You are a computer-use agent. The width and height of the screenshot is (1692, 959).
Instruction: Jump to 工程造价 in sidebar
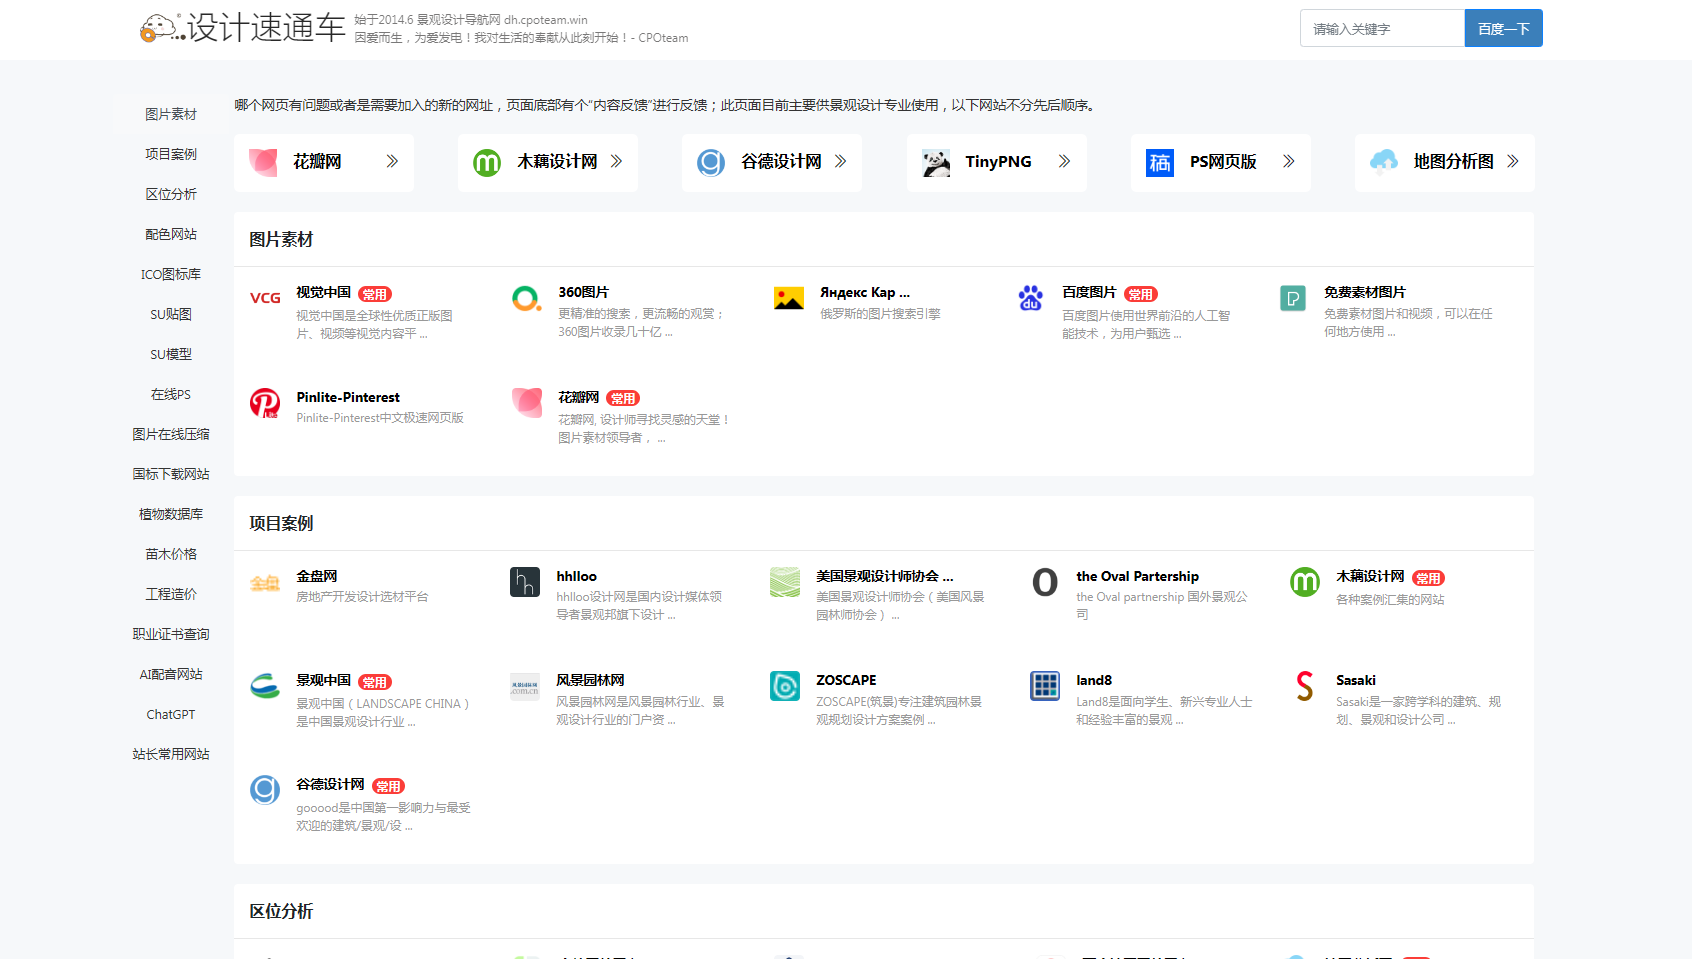(x=171, y=594)
